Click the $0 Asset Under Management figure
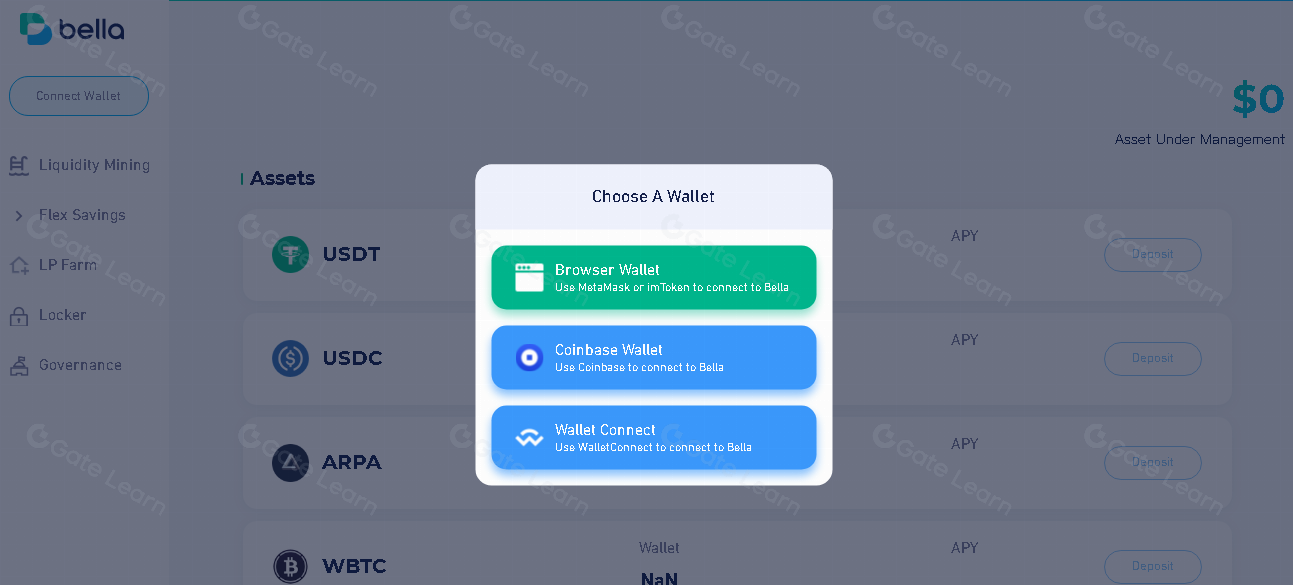 coord(1257,98)
